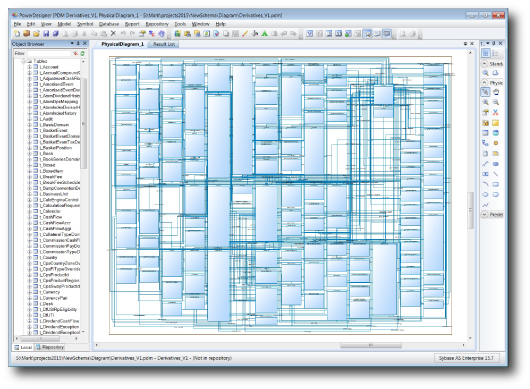Click the Zoom In tool in the toolbox
Image resolution: width=530 pixels, height=389 pixels.
[x=485, y=102]
